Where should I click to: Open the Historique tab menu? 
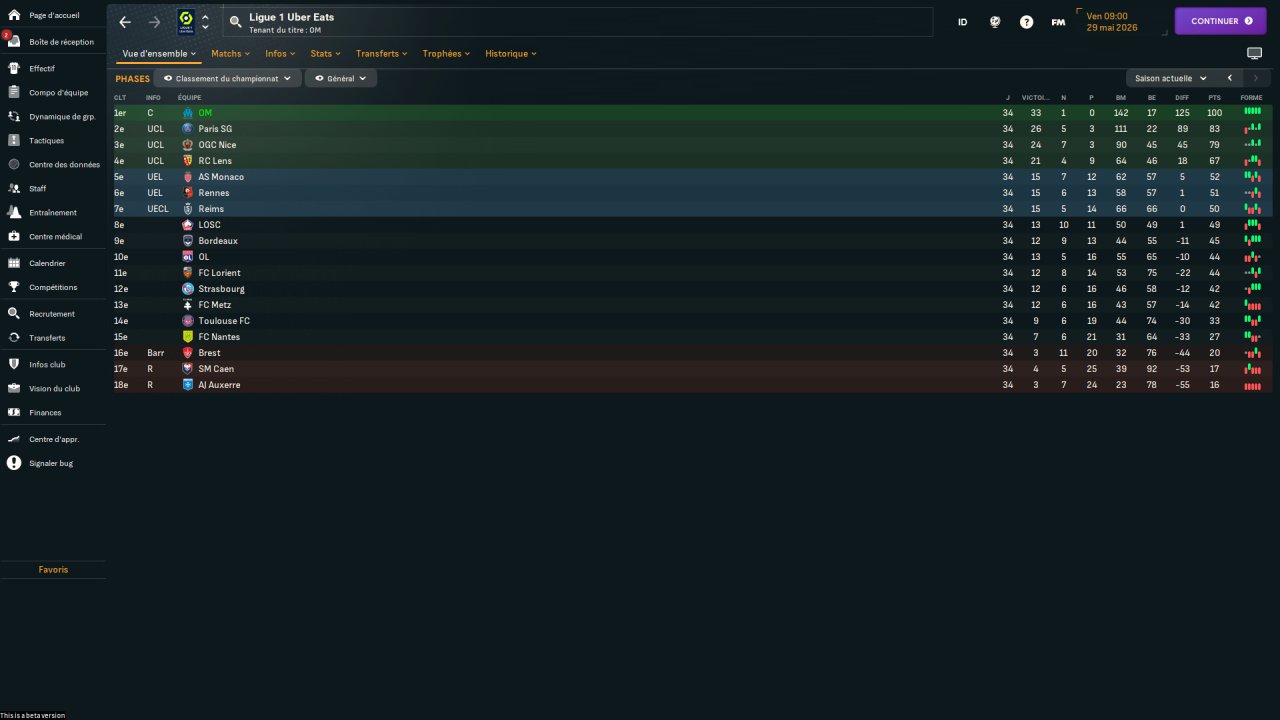[x=511, y=54]
